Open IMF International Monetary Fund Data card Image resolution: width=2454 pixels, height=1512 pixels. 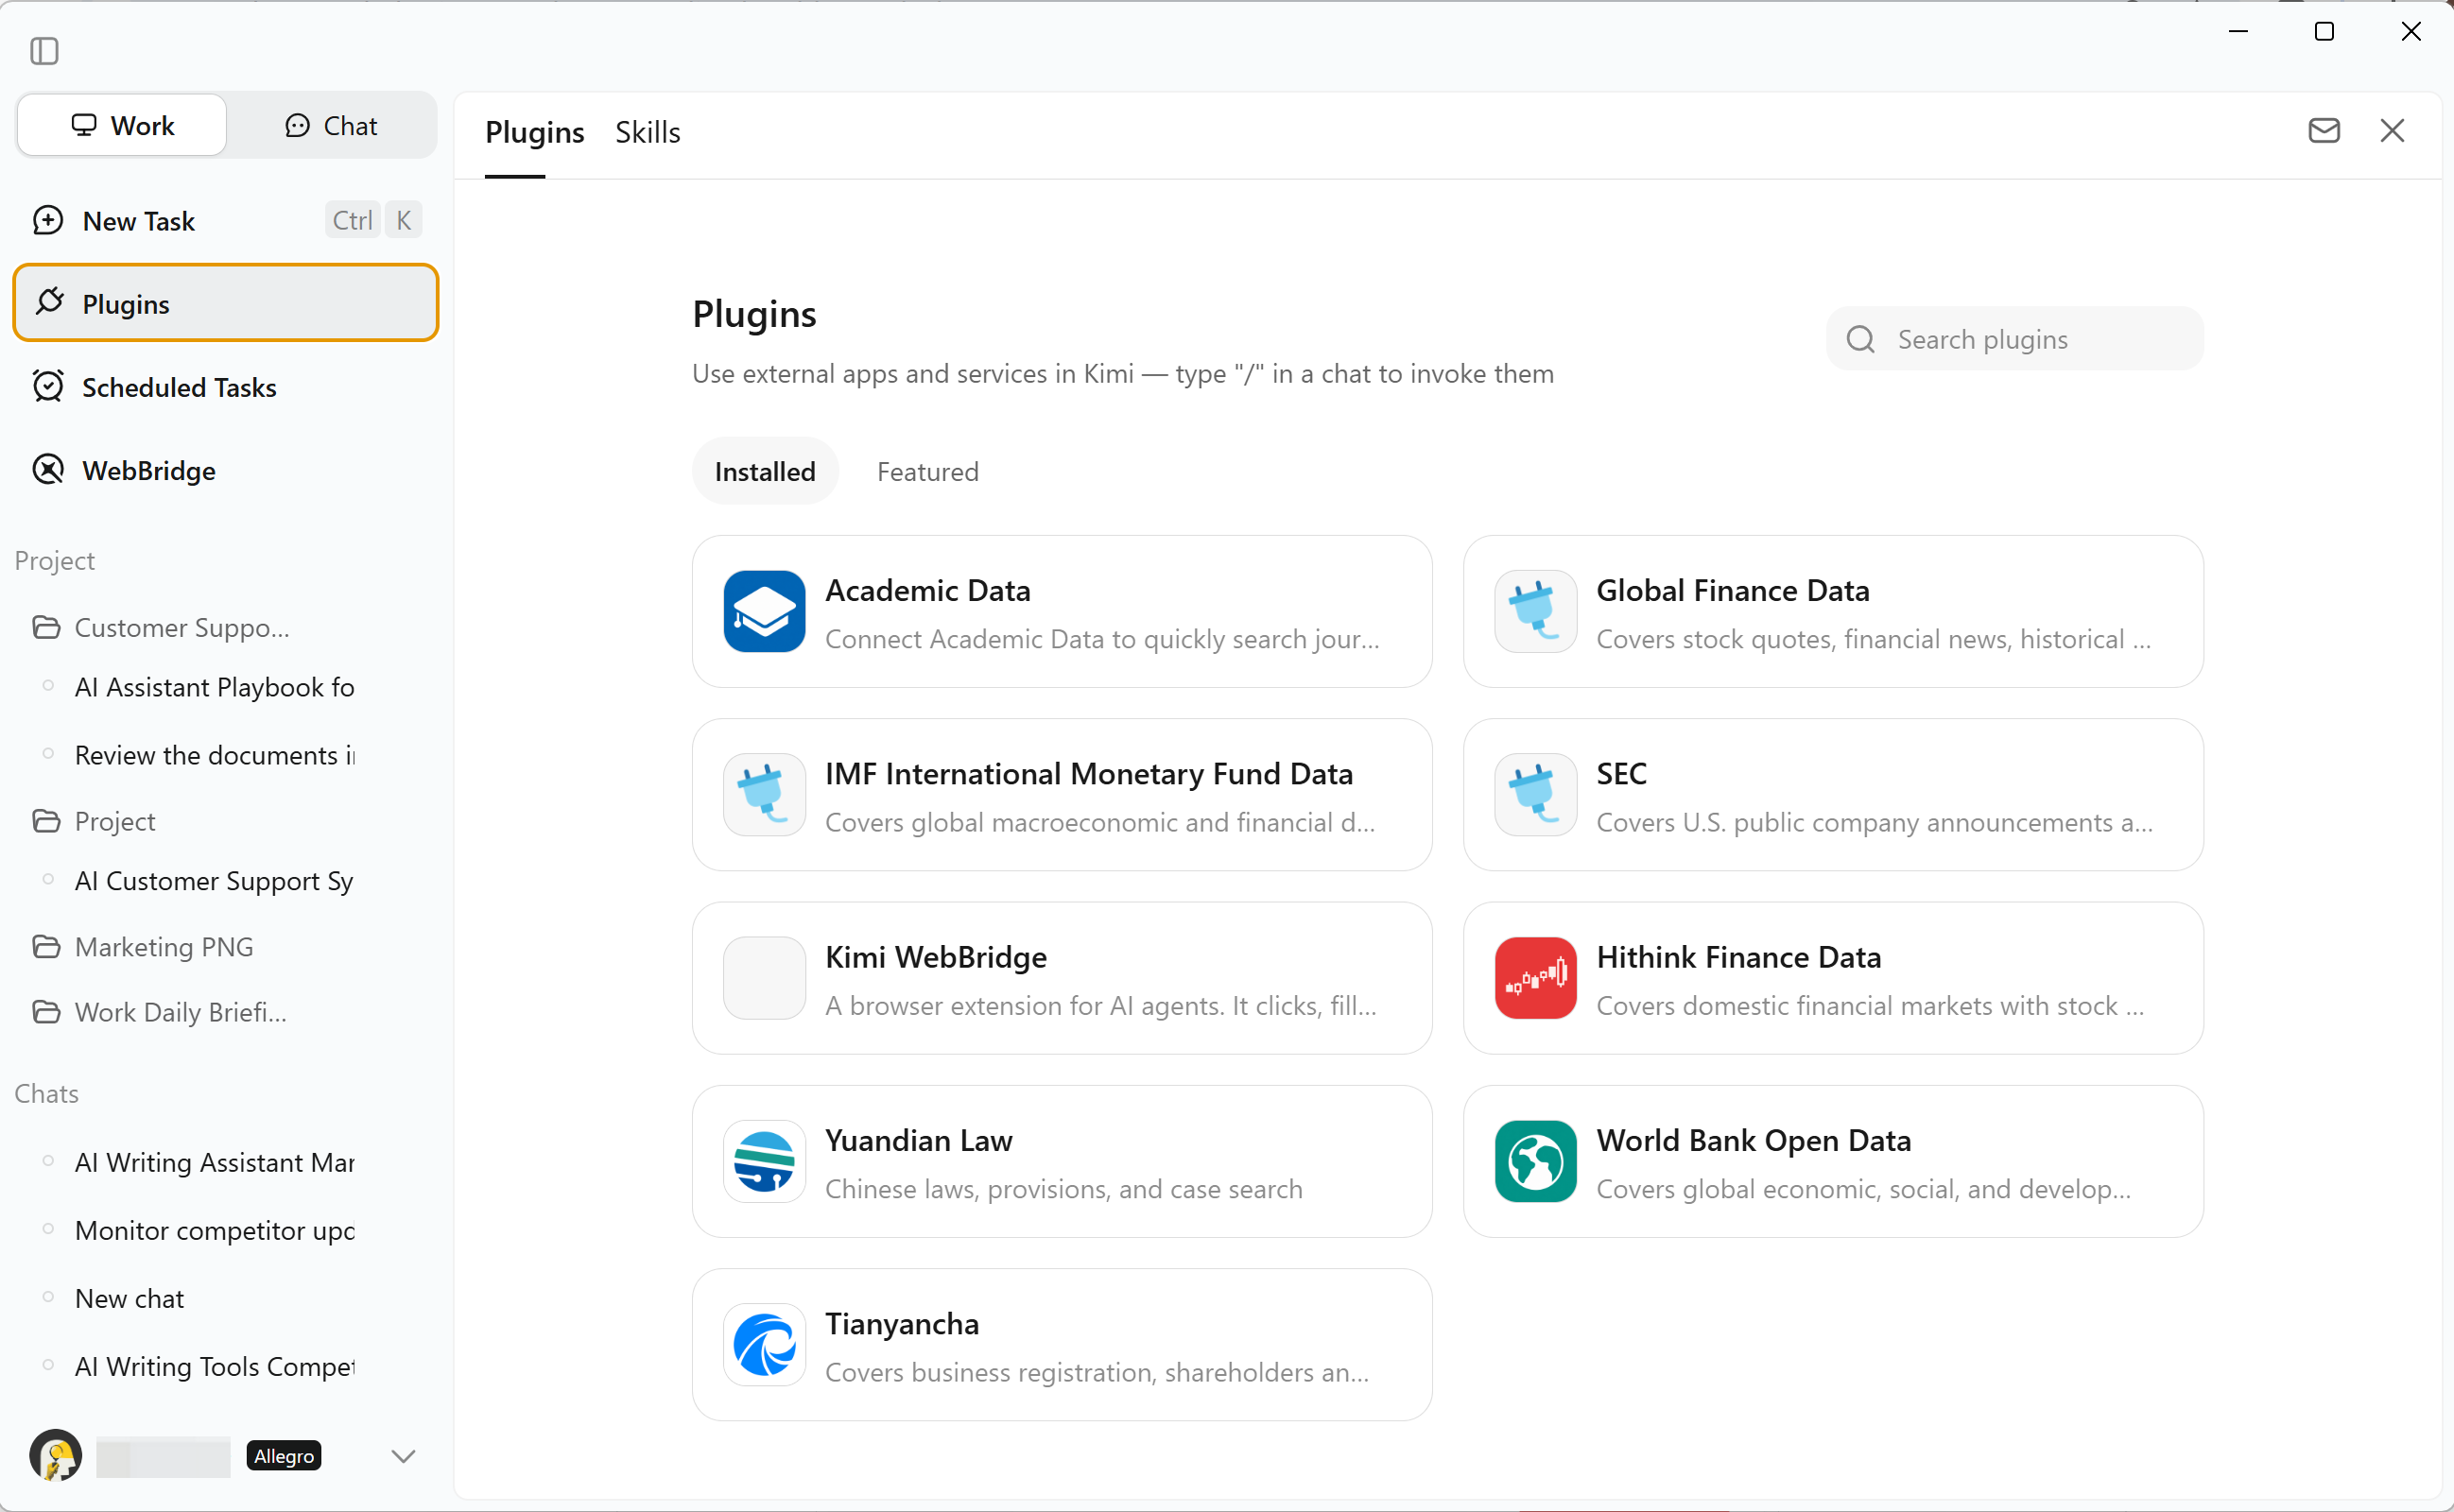pos(1062,794)
